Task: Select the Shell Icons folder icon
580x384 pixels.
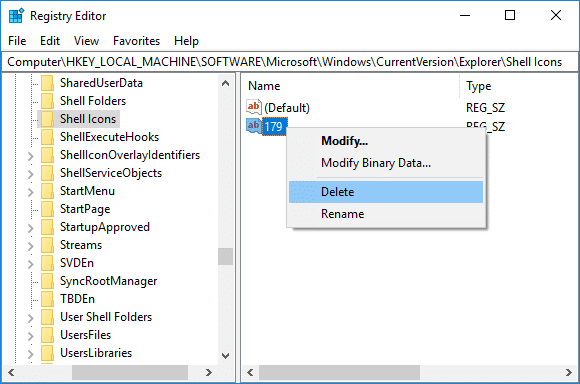Action: click(47, 119)
